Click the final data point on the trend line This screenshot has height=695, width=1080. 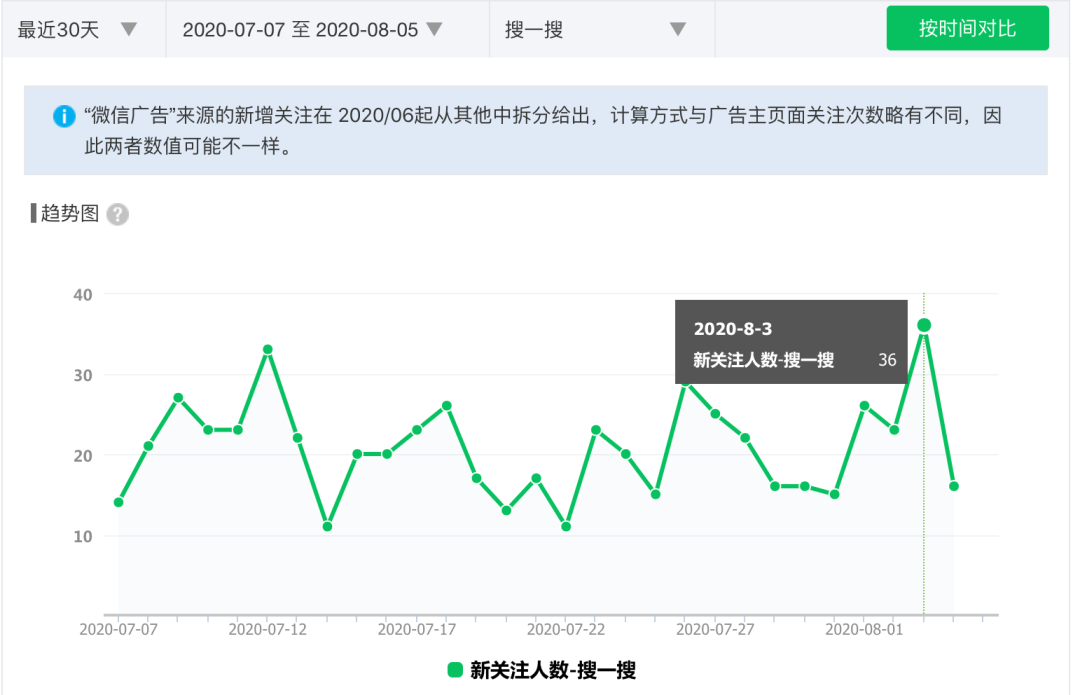pyautogui.click(x=954, y=485)
